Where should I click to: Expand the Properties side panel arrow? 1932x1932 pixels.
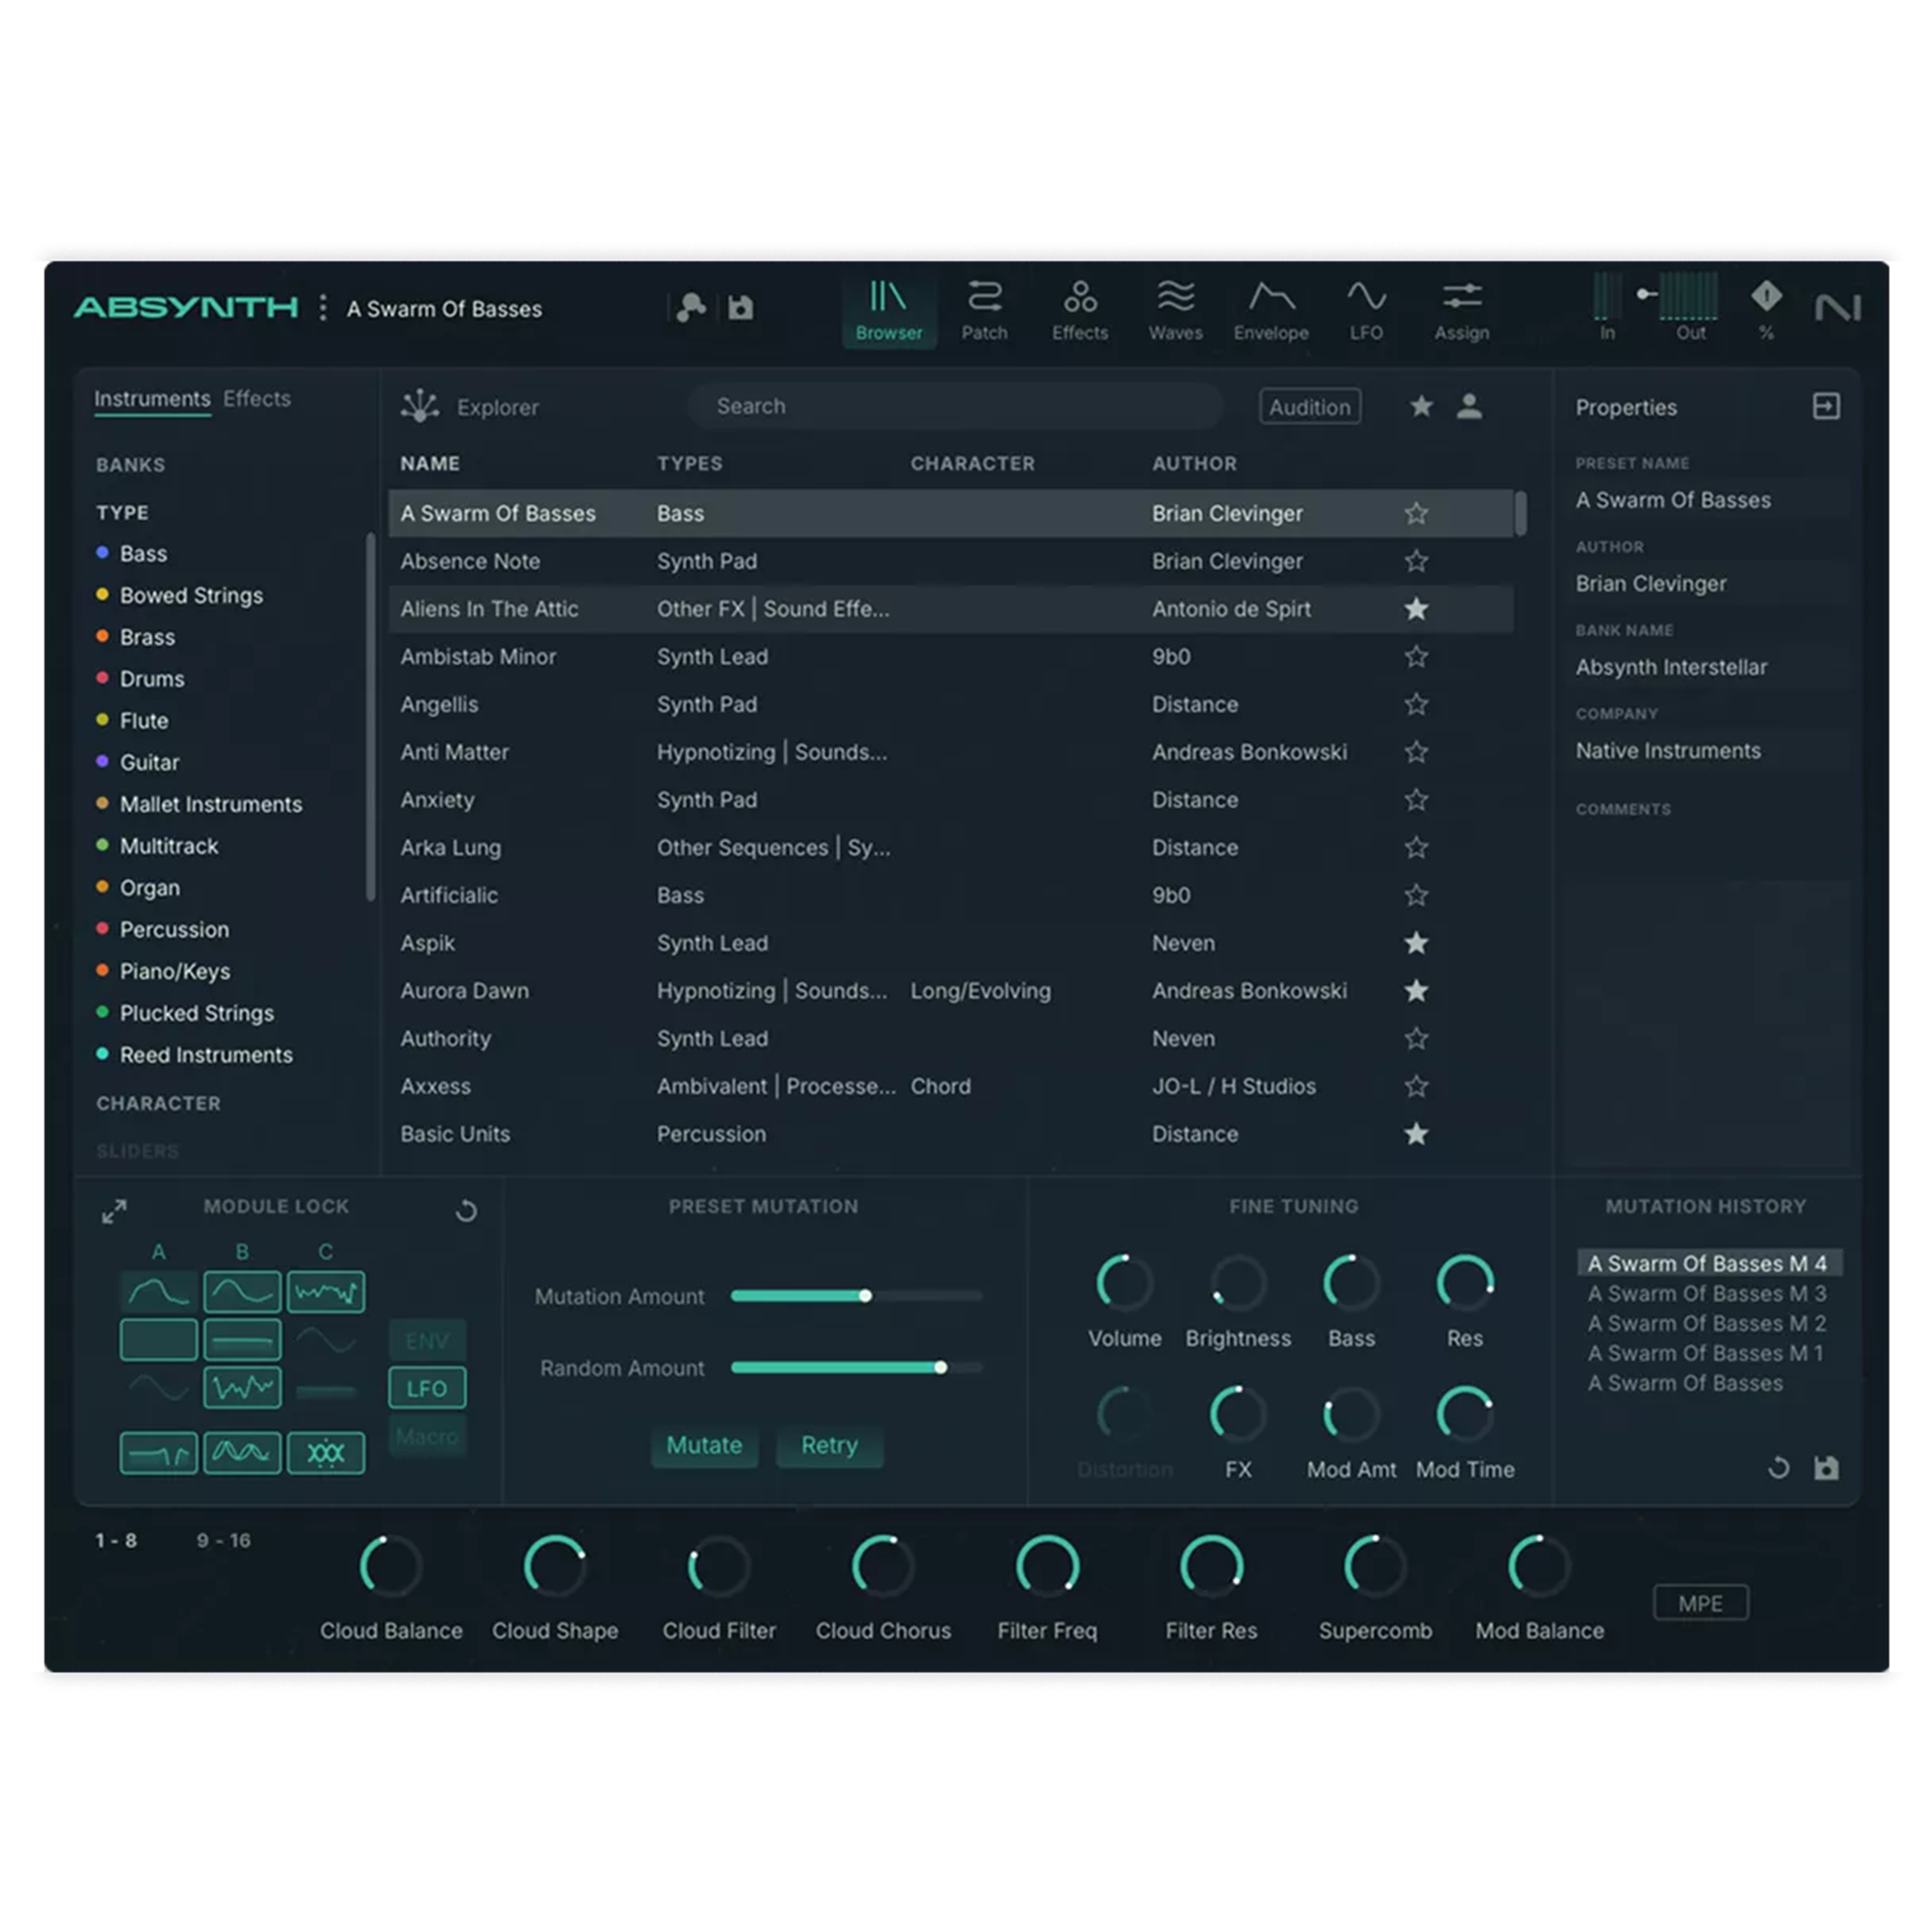pyautogui.click(x=1826, y=406)
